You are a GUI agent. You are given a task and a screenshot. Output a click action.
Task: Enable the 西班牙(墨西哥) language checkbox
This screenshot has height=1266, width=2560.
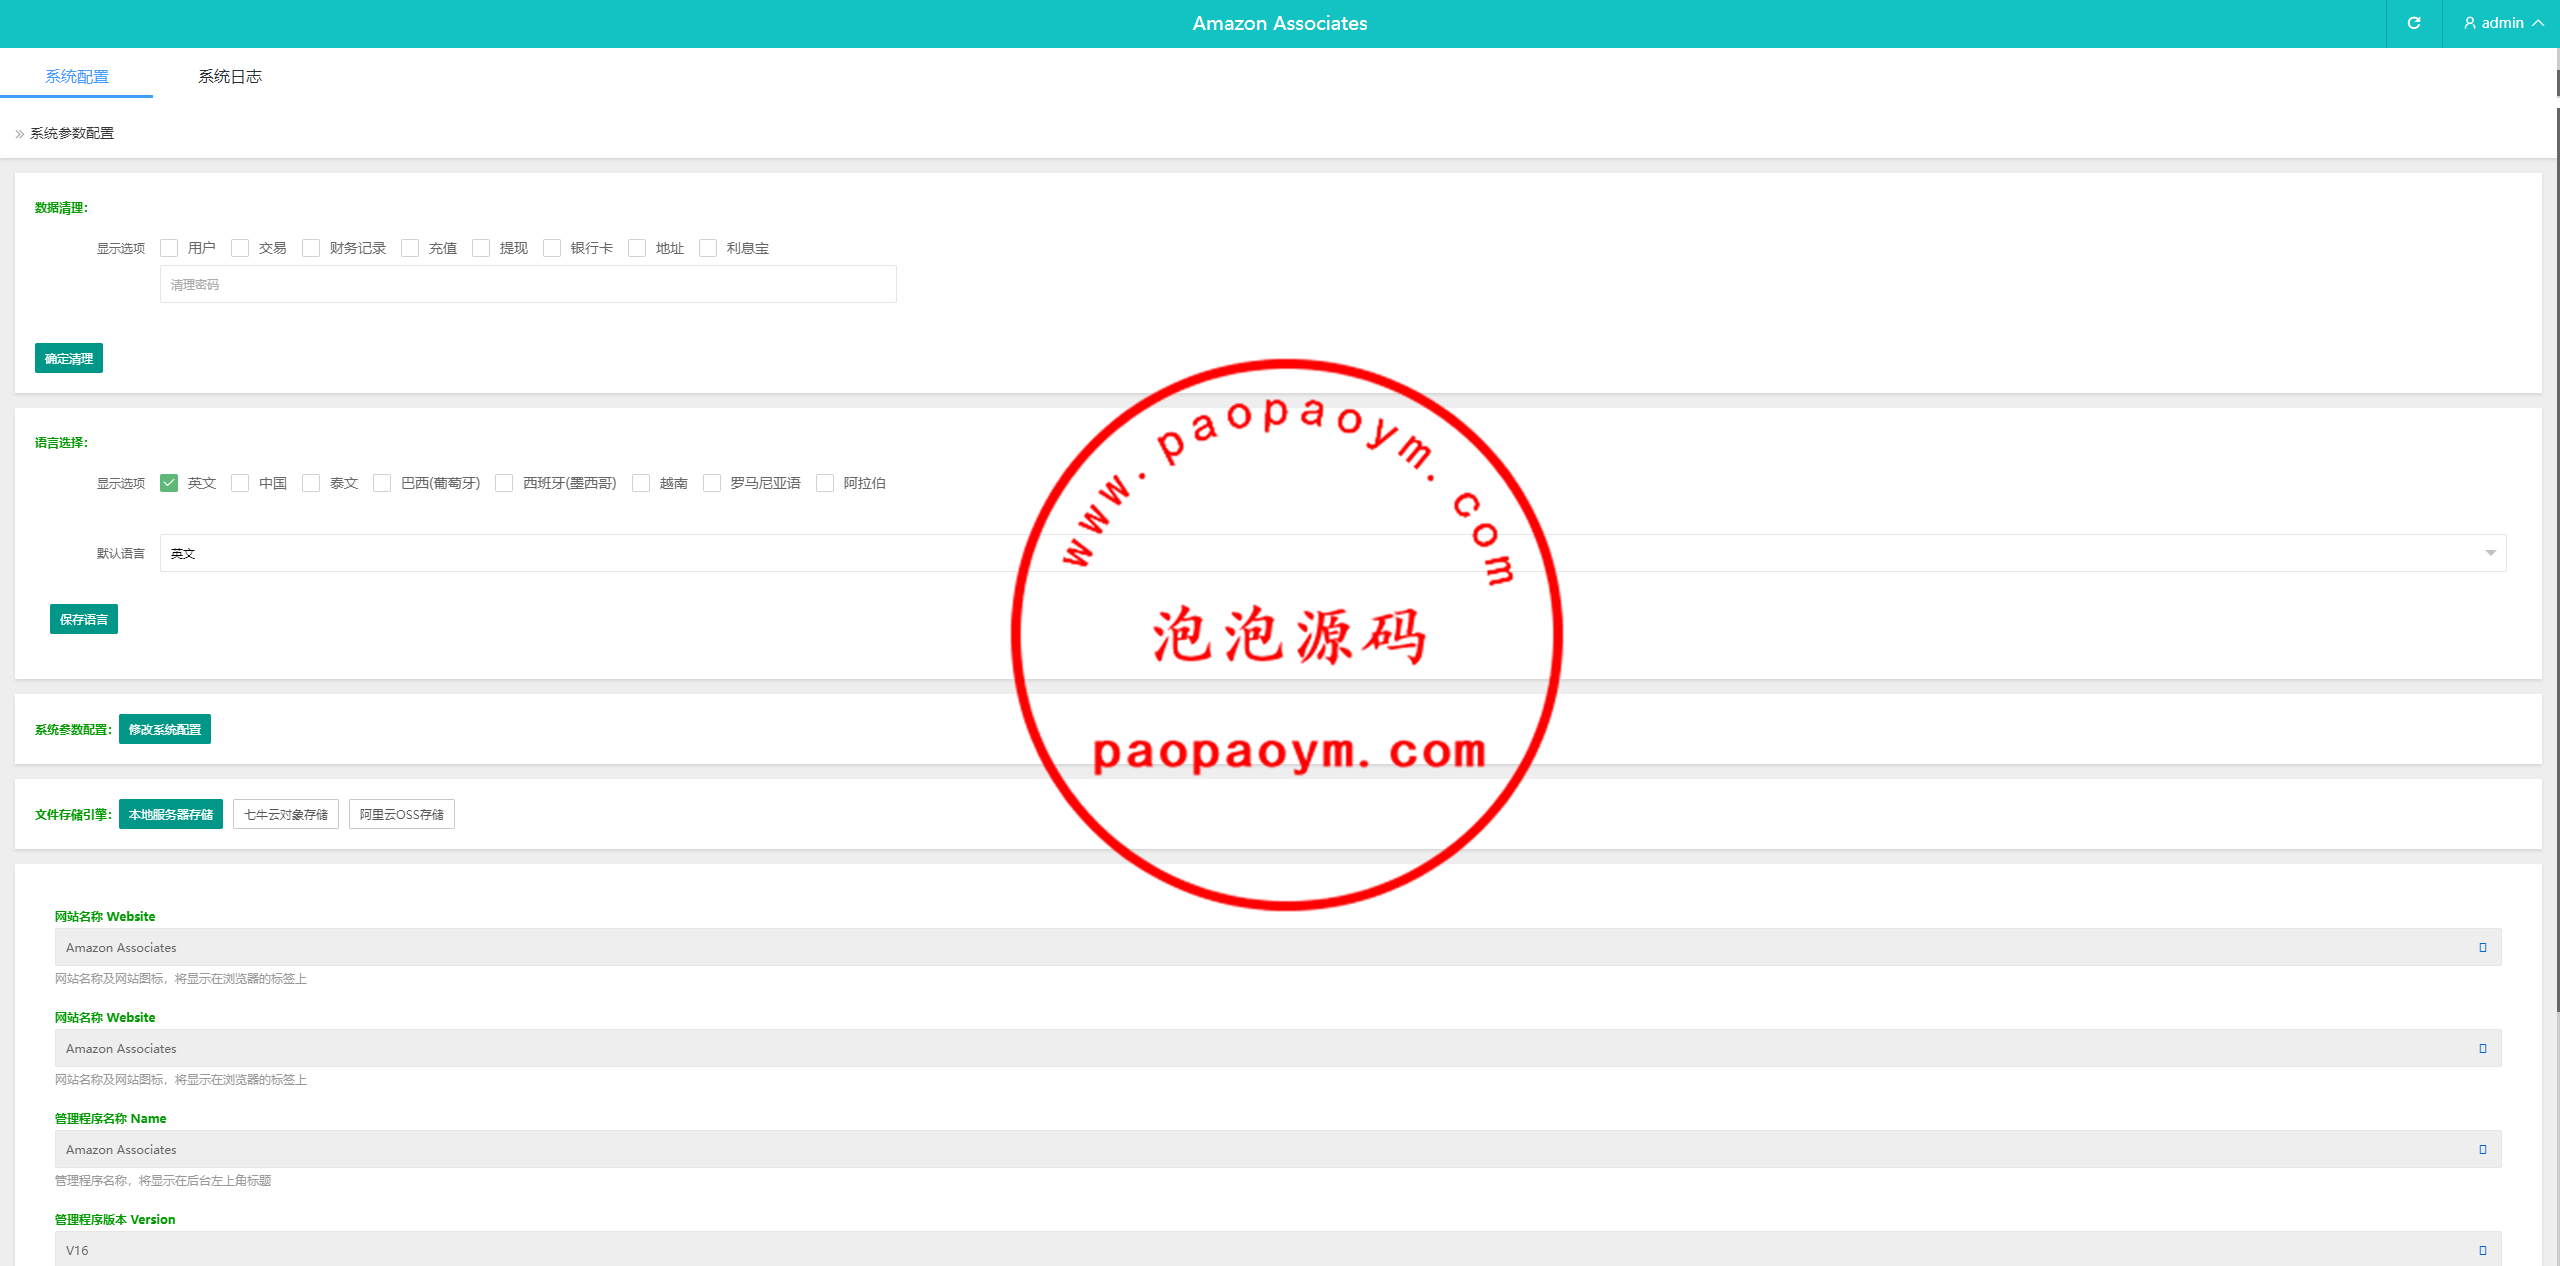coord(504,483)
